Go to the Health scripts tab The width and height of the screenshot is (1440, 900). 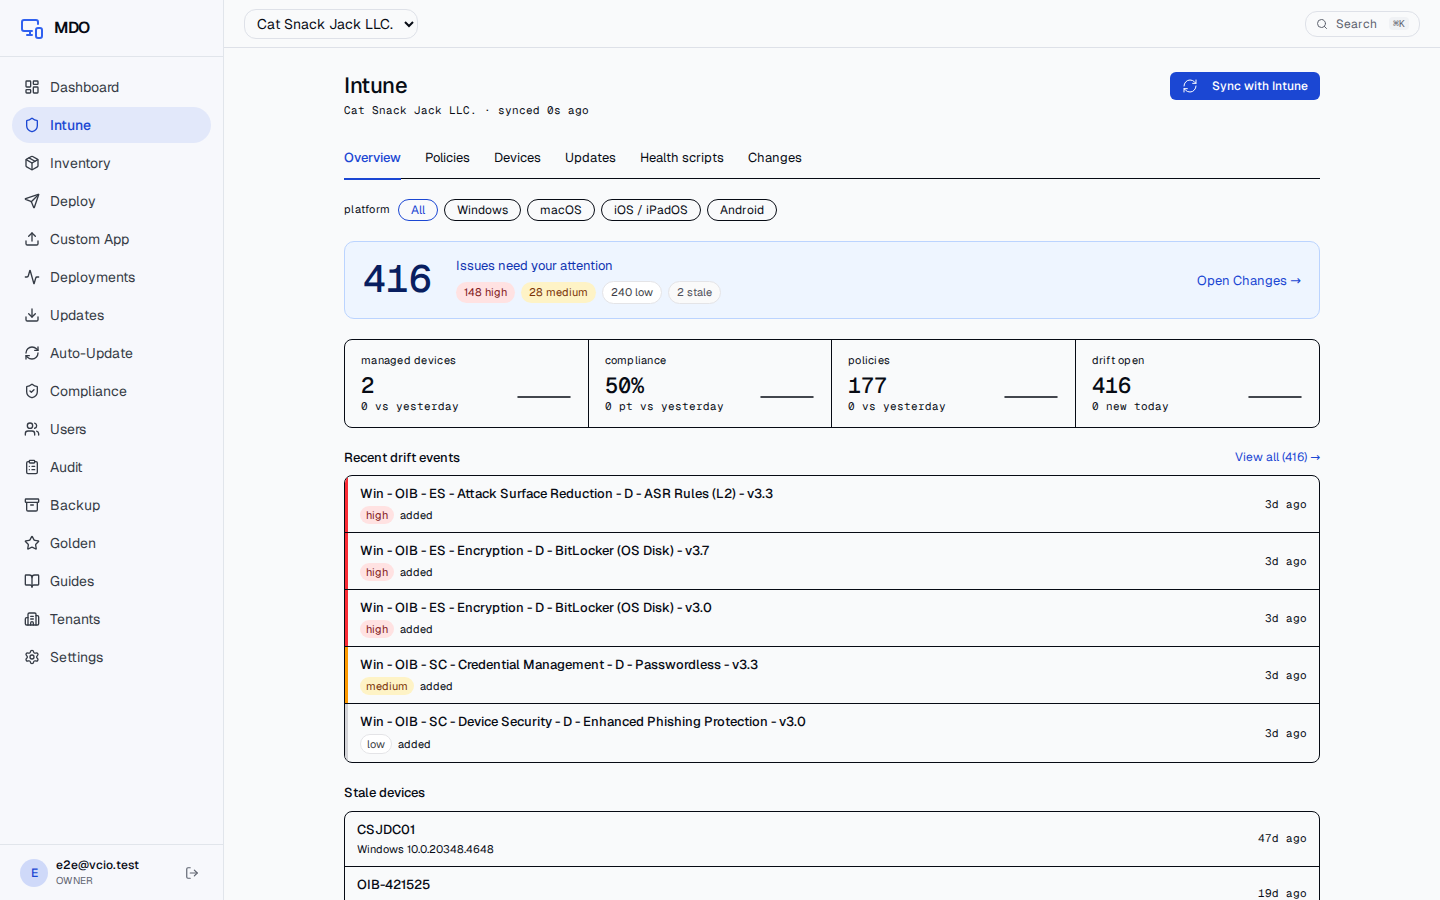tap(682, 158)
